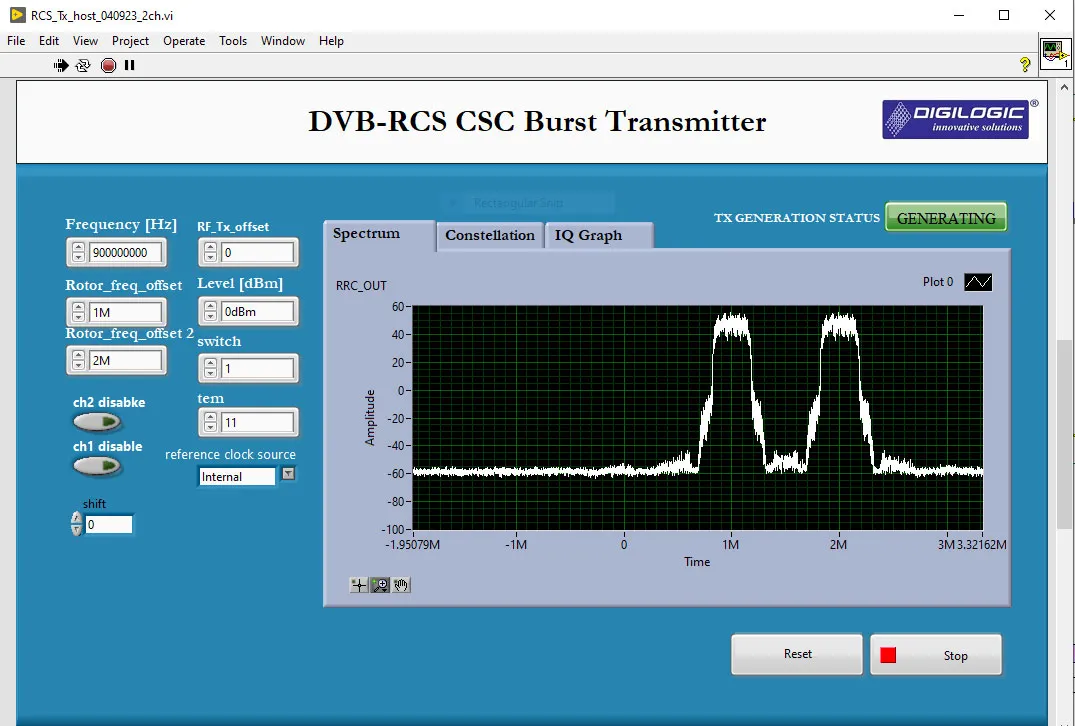The height and width of the screenshot is (726, 1075).
Task: Click the Level [dBm] input field
Action: 257,312
